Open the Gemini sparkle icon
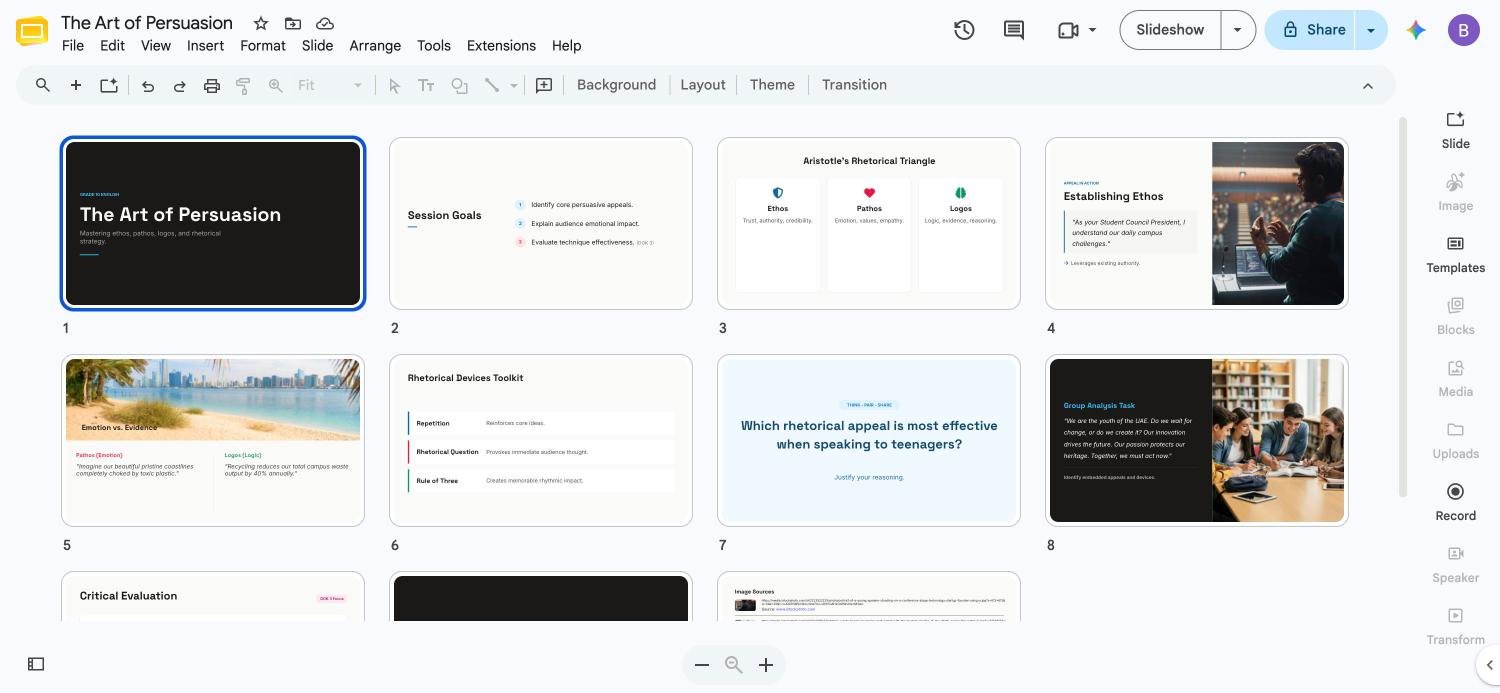1500x693 pixels. 1416,30
